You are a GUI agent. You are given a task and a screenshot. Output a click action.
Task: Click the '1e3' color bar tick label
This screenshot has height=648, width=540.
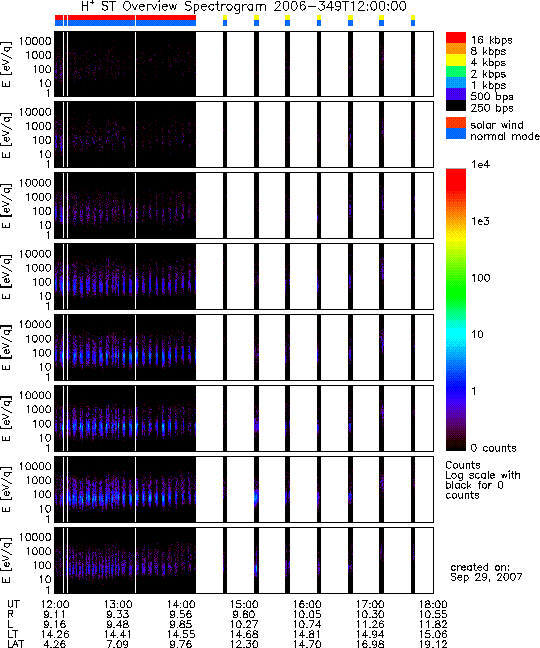480,221
